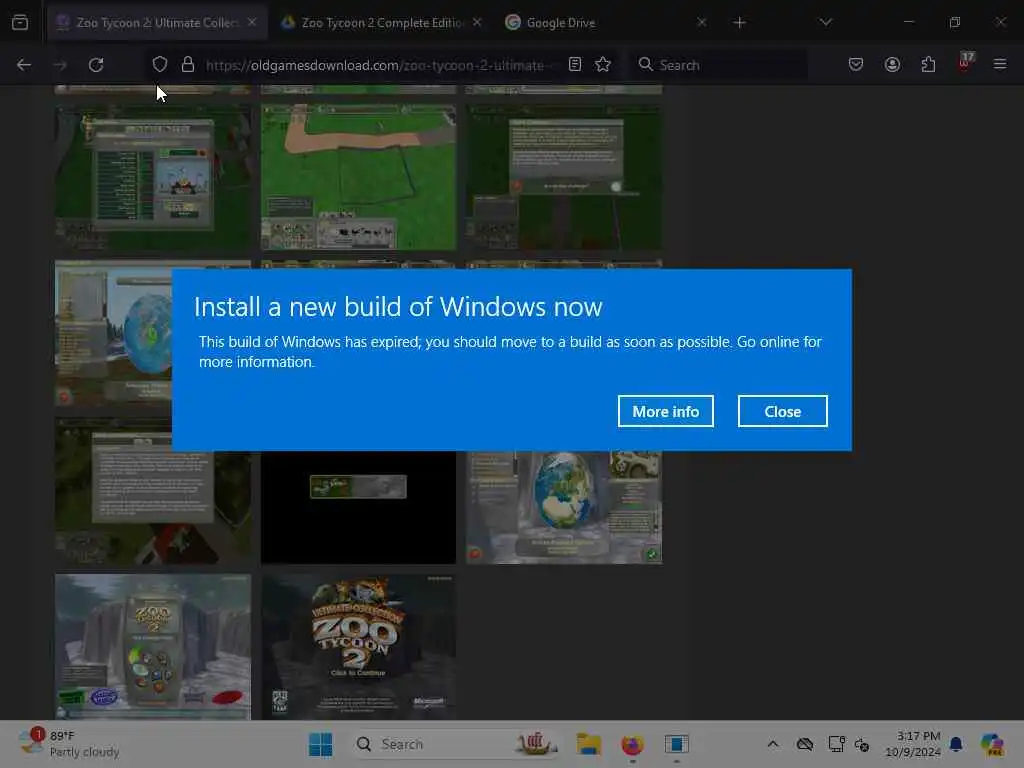
Task: Click the Viking ship search highlight icon
Action: (x=536, y=744)
